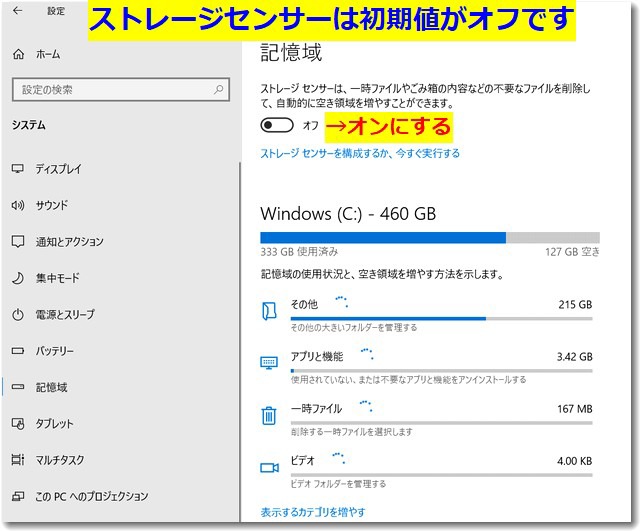Image resolution: width=640 pixels, height=531 pixels.
Task: Click Windows (C:) storage usage bar
Action: [430, 238]
